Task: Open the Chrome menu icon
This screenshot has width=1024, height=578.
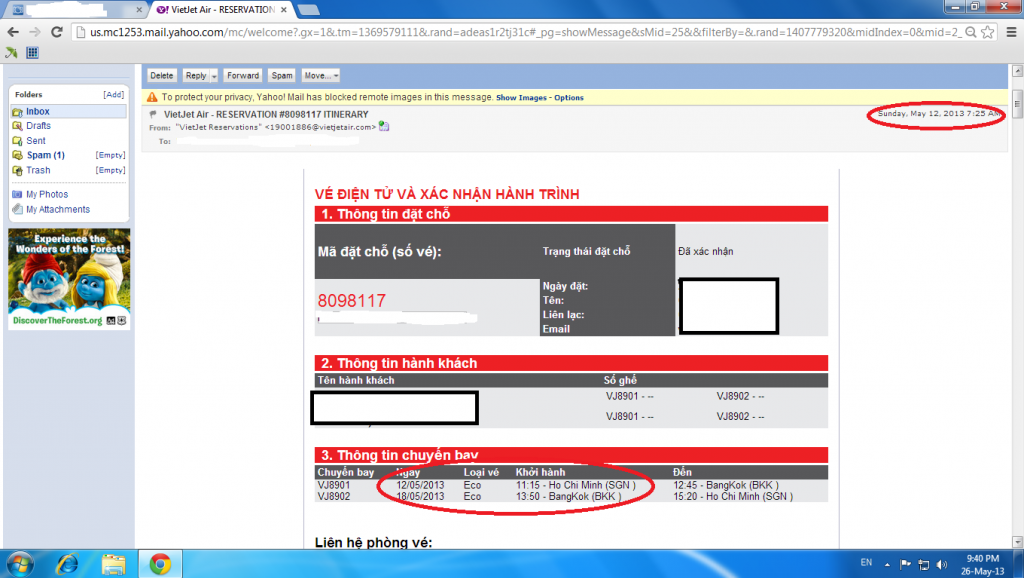Action: [1011, 32]
